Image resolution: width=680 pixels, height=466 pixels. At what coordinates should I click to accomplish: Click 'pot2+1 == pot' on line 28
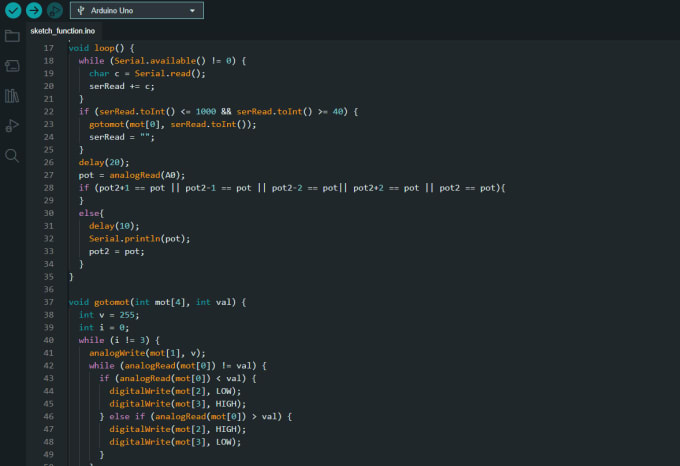(132, 188)
